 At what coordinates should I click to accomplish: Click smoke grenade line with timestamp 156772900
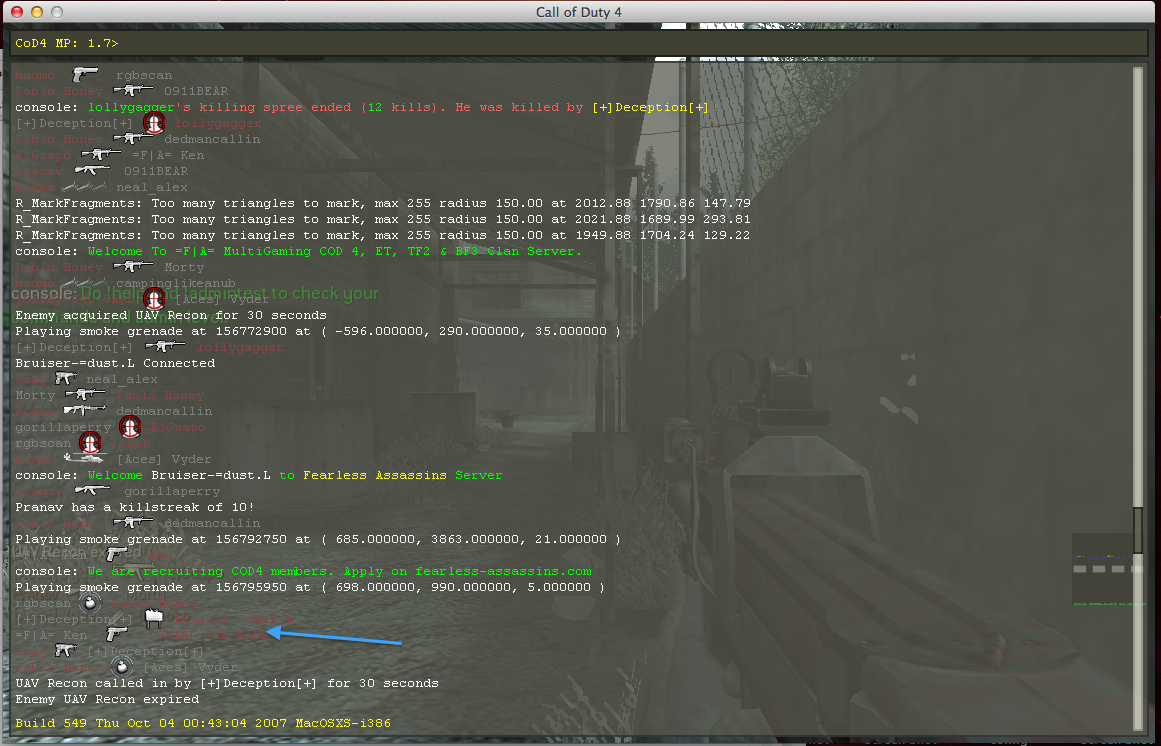click(318, 331)
